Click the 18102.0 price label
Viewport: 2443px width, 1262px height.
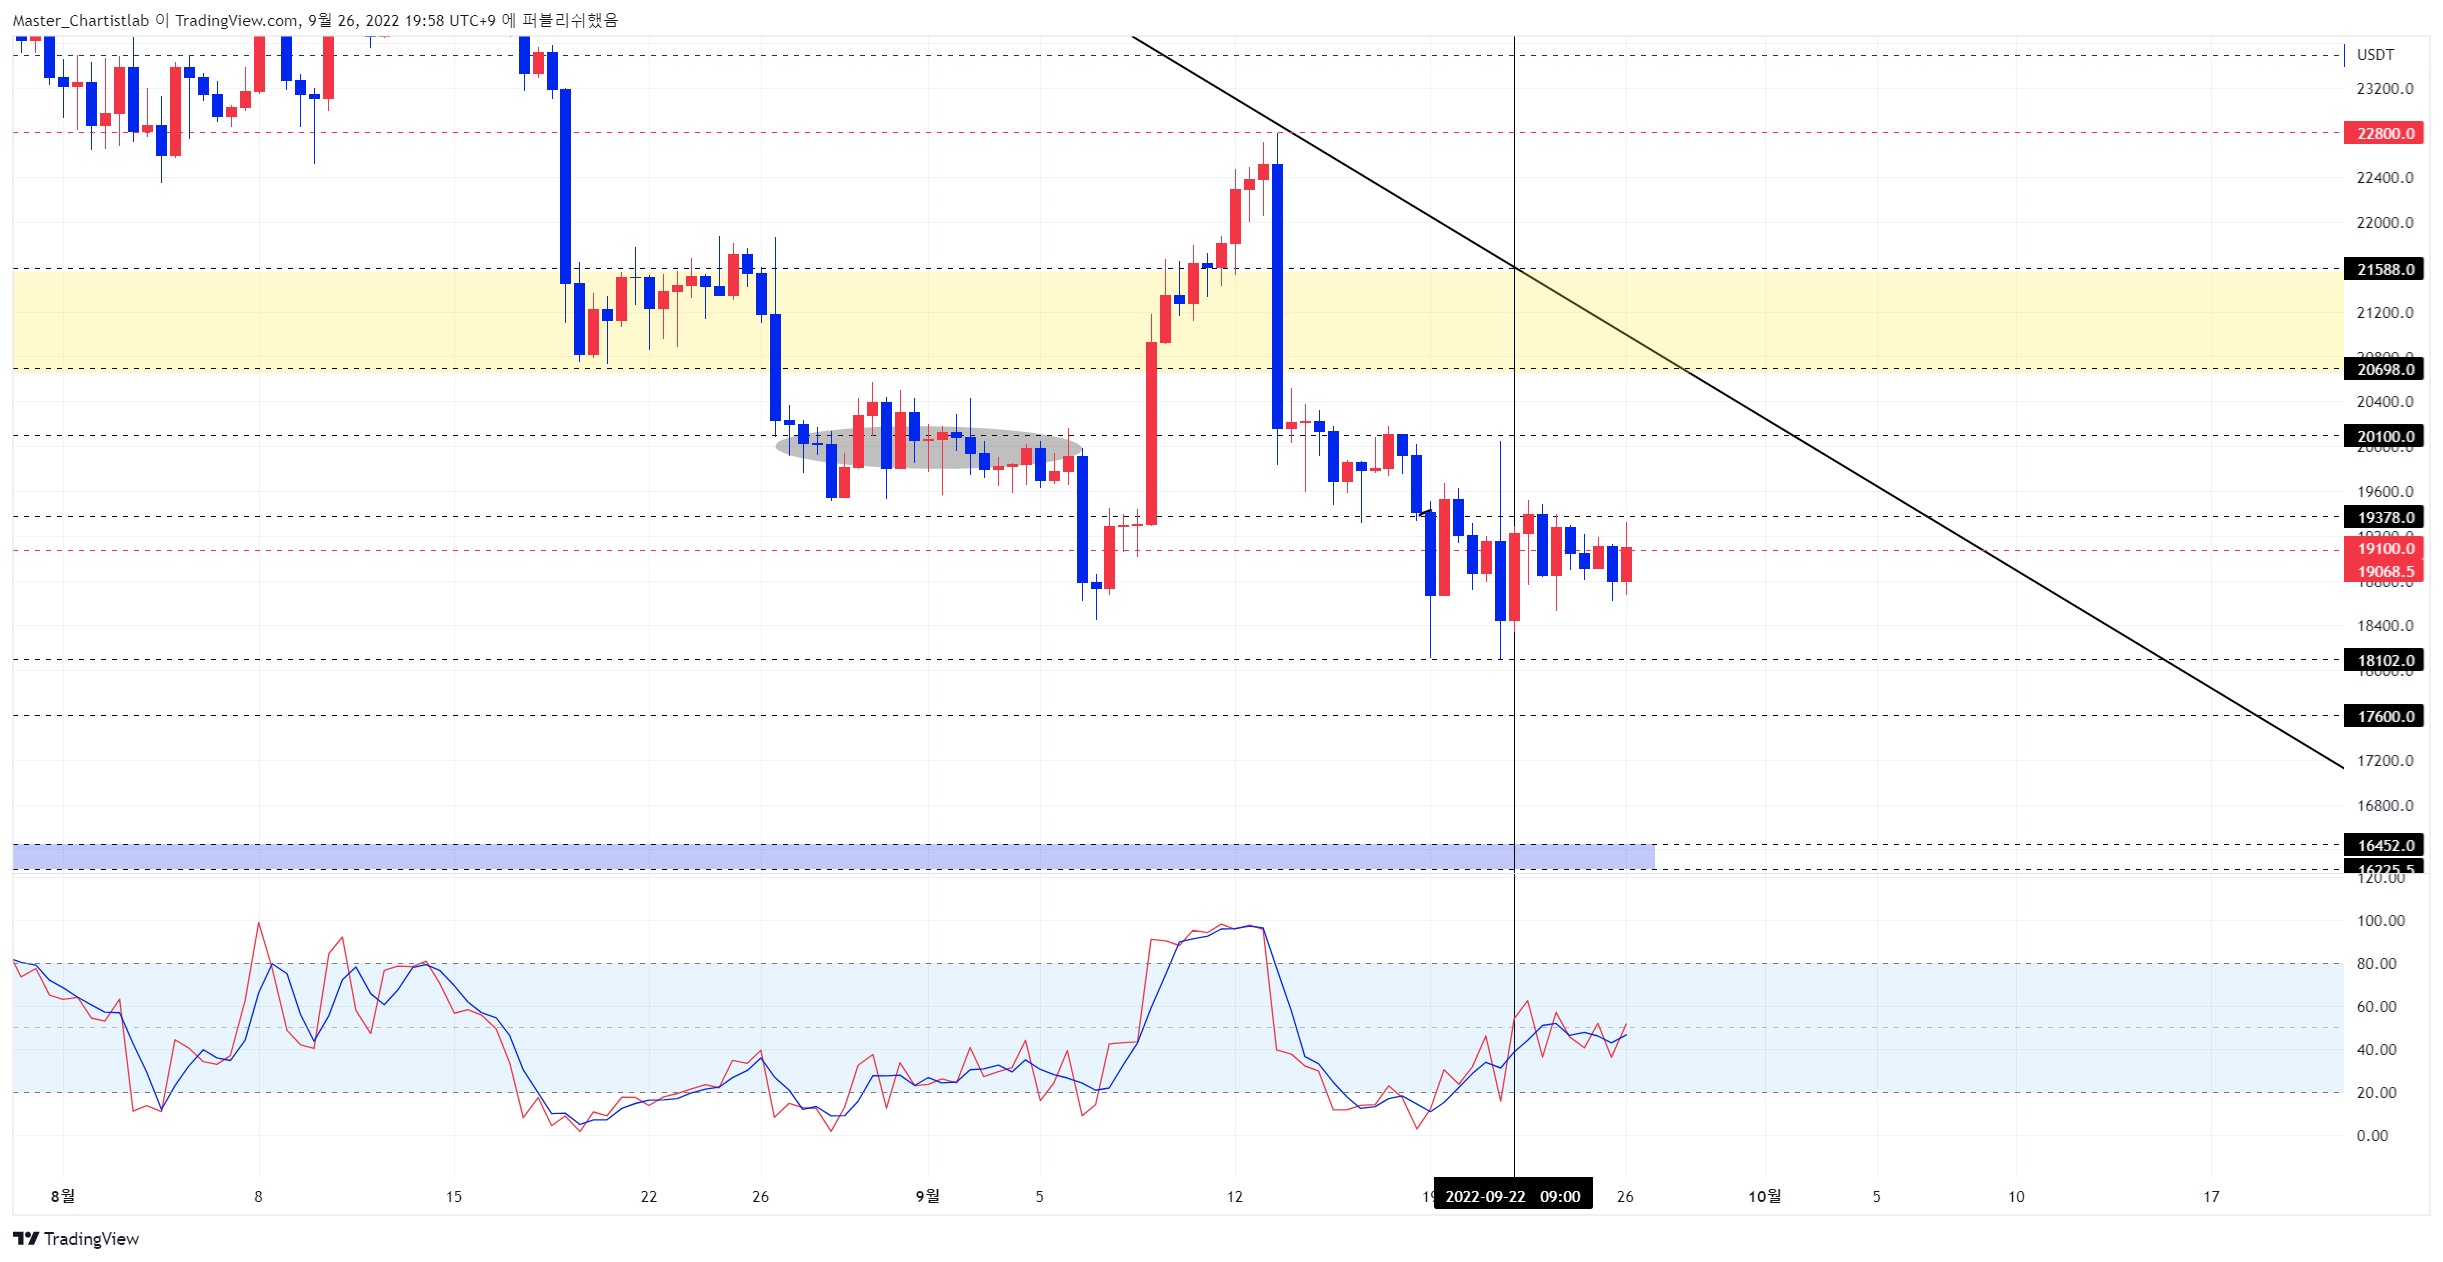point(2384,660)
